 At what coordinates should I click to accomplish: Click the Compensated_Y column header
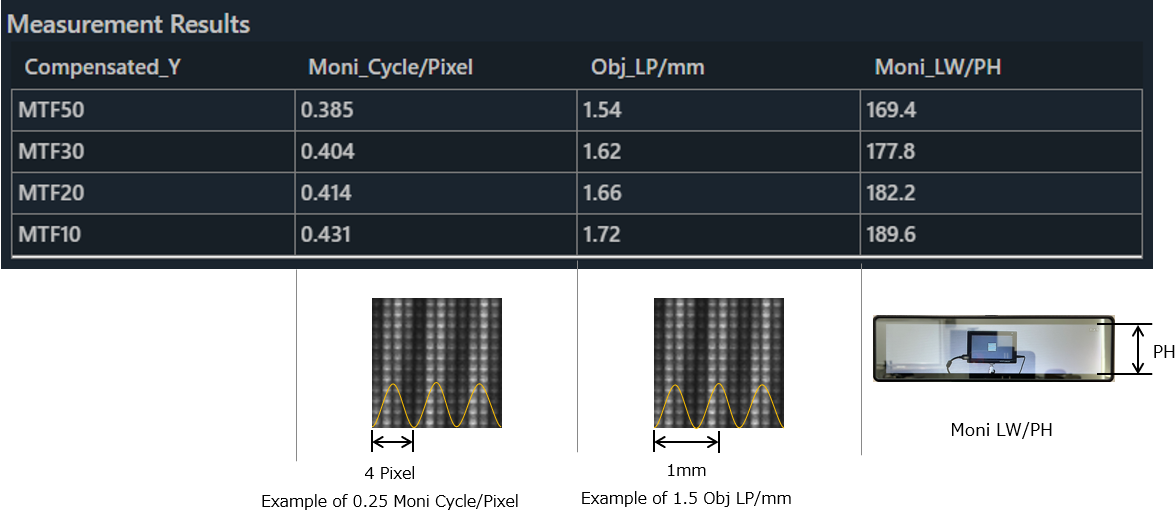(x=103, y=68)
